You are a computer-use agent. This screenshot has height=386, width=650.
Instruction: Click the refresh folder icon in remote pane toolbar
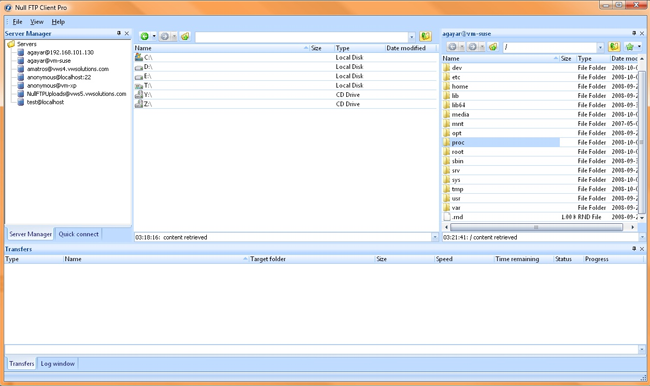tap(614, 47)
